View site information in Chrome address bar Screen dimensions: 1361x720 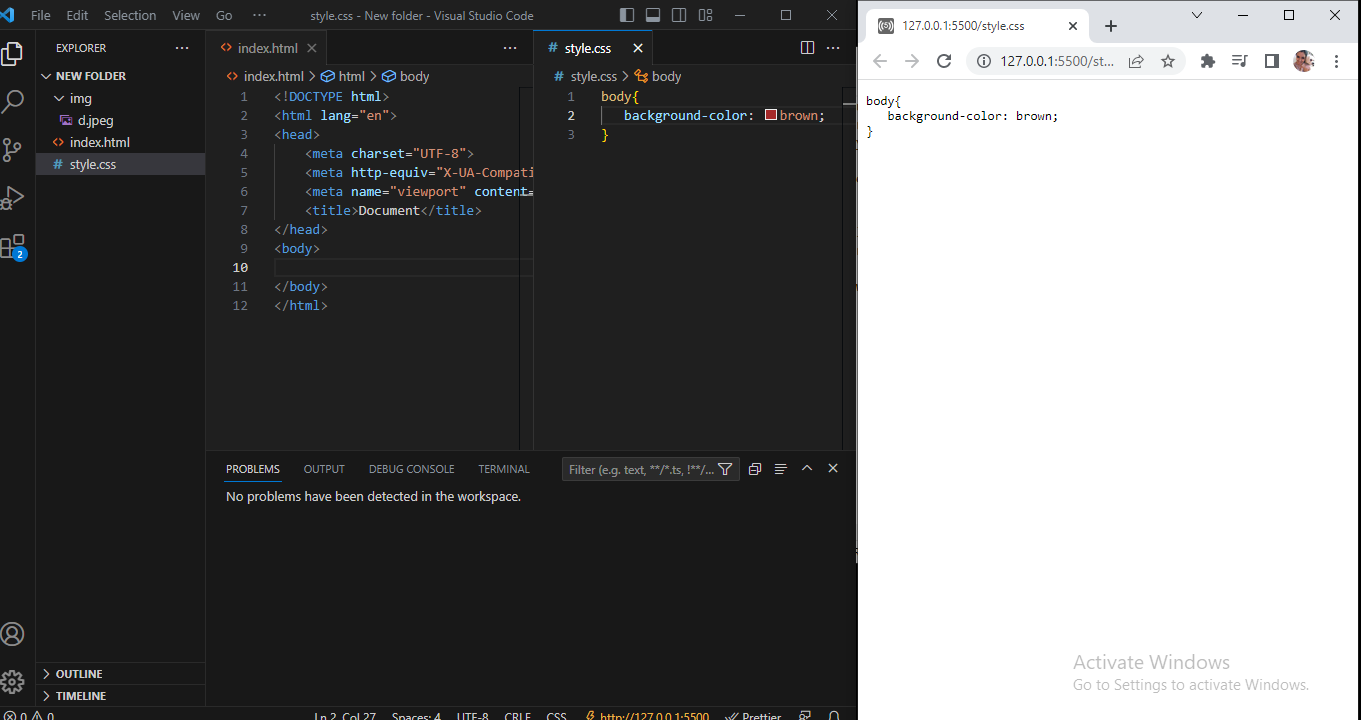[x=983, y=61]
